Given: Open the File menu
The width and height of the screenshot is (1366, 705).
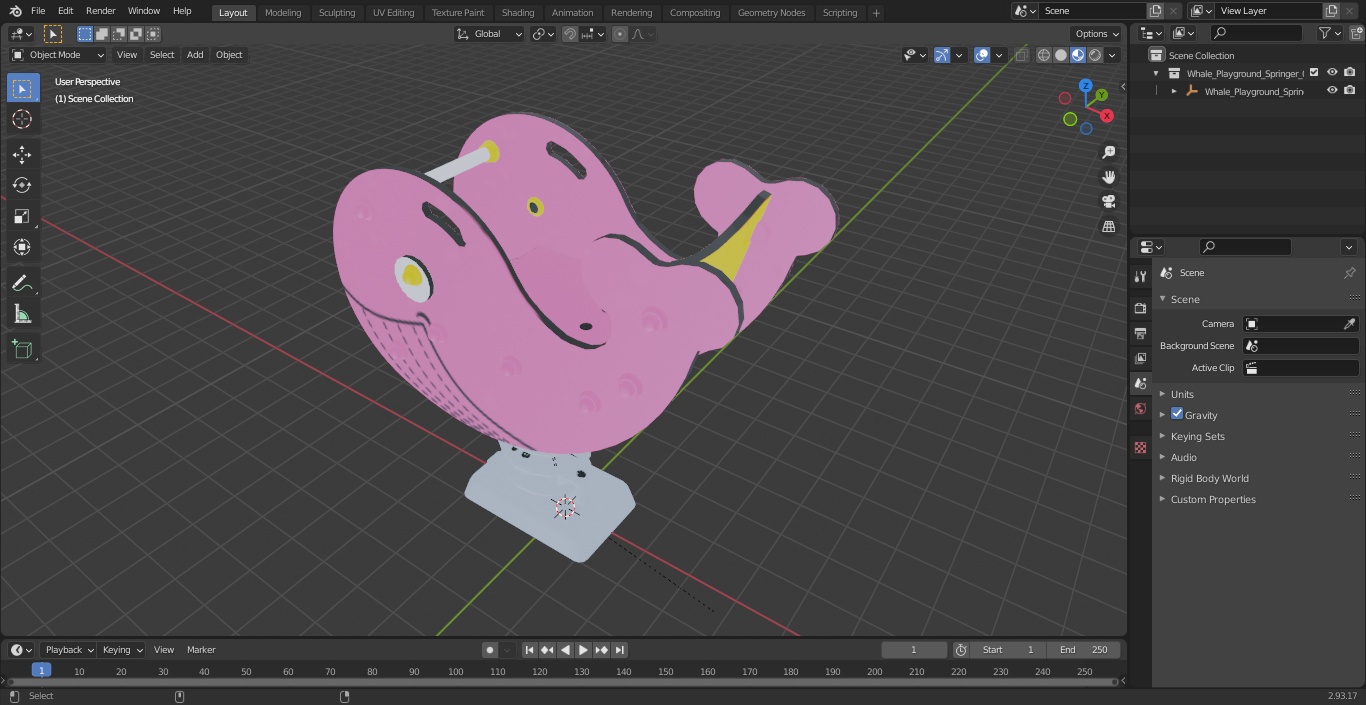Looking at the screenshot, I should click(38, 11).
